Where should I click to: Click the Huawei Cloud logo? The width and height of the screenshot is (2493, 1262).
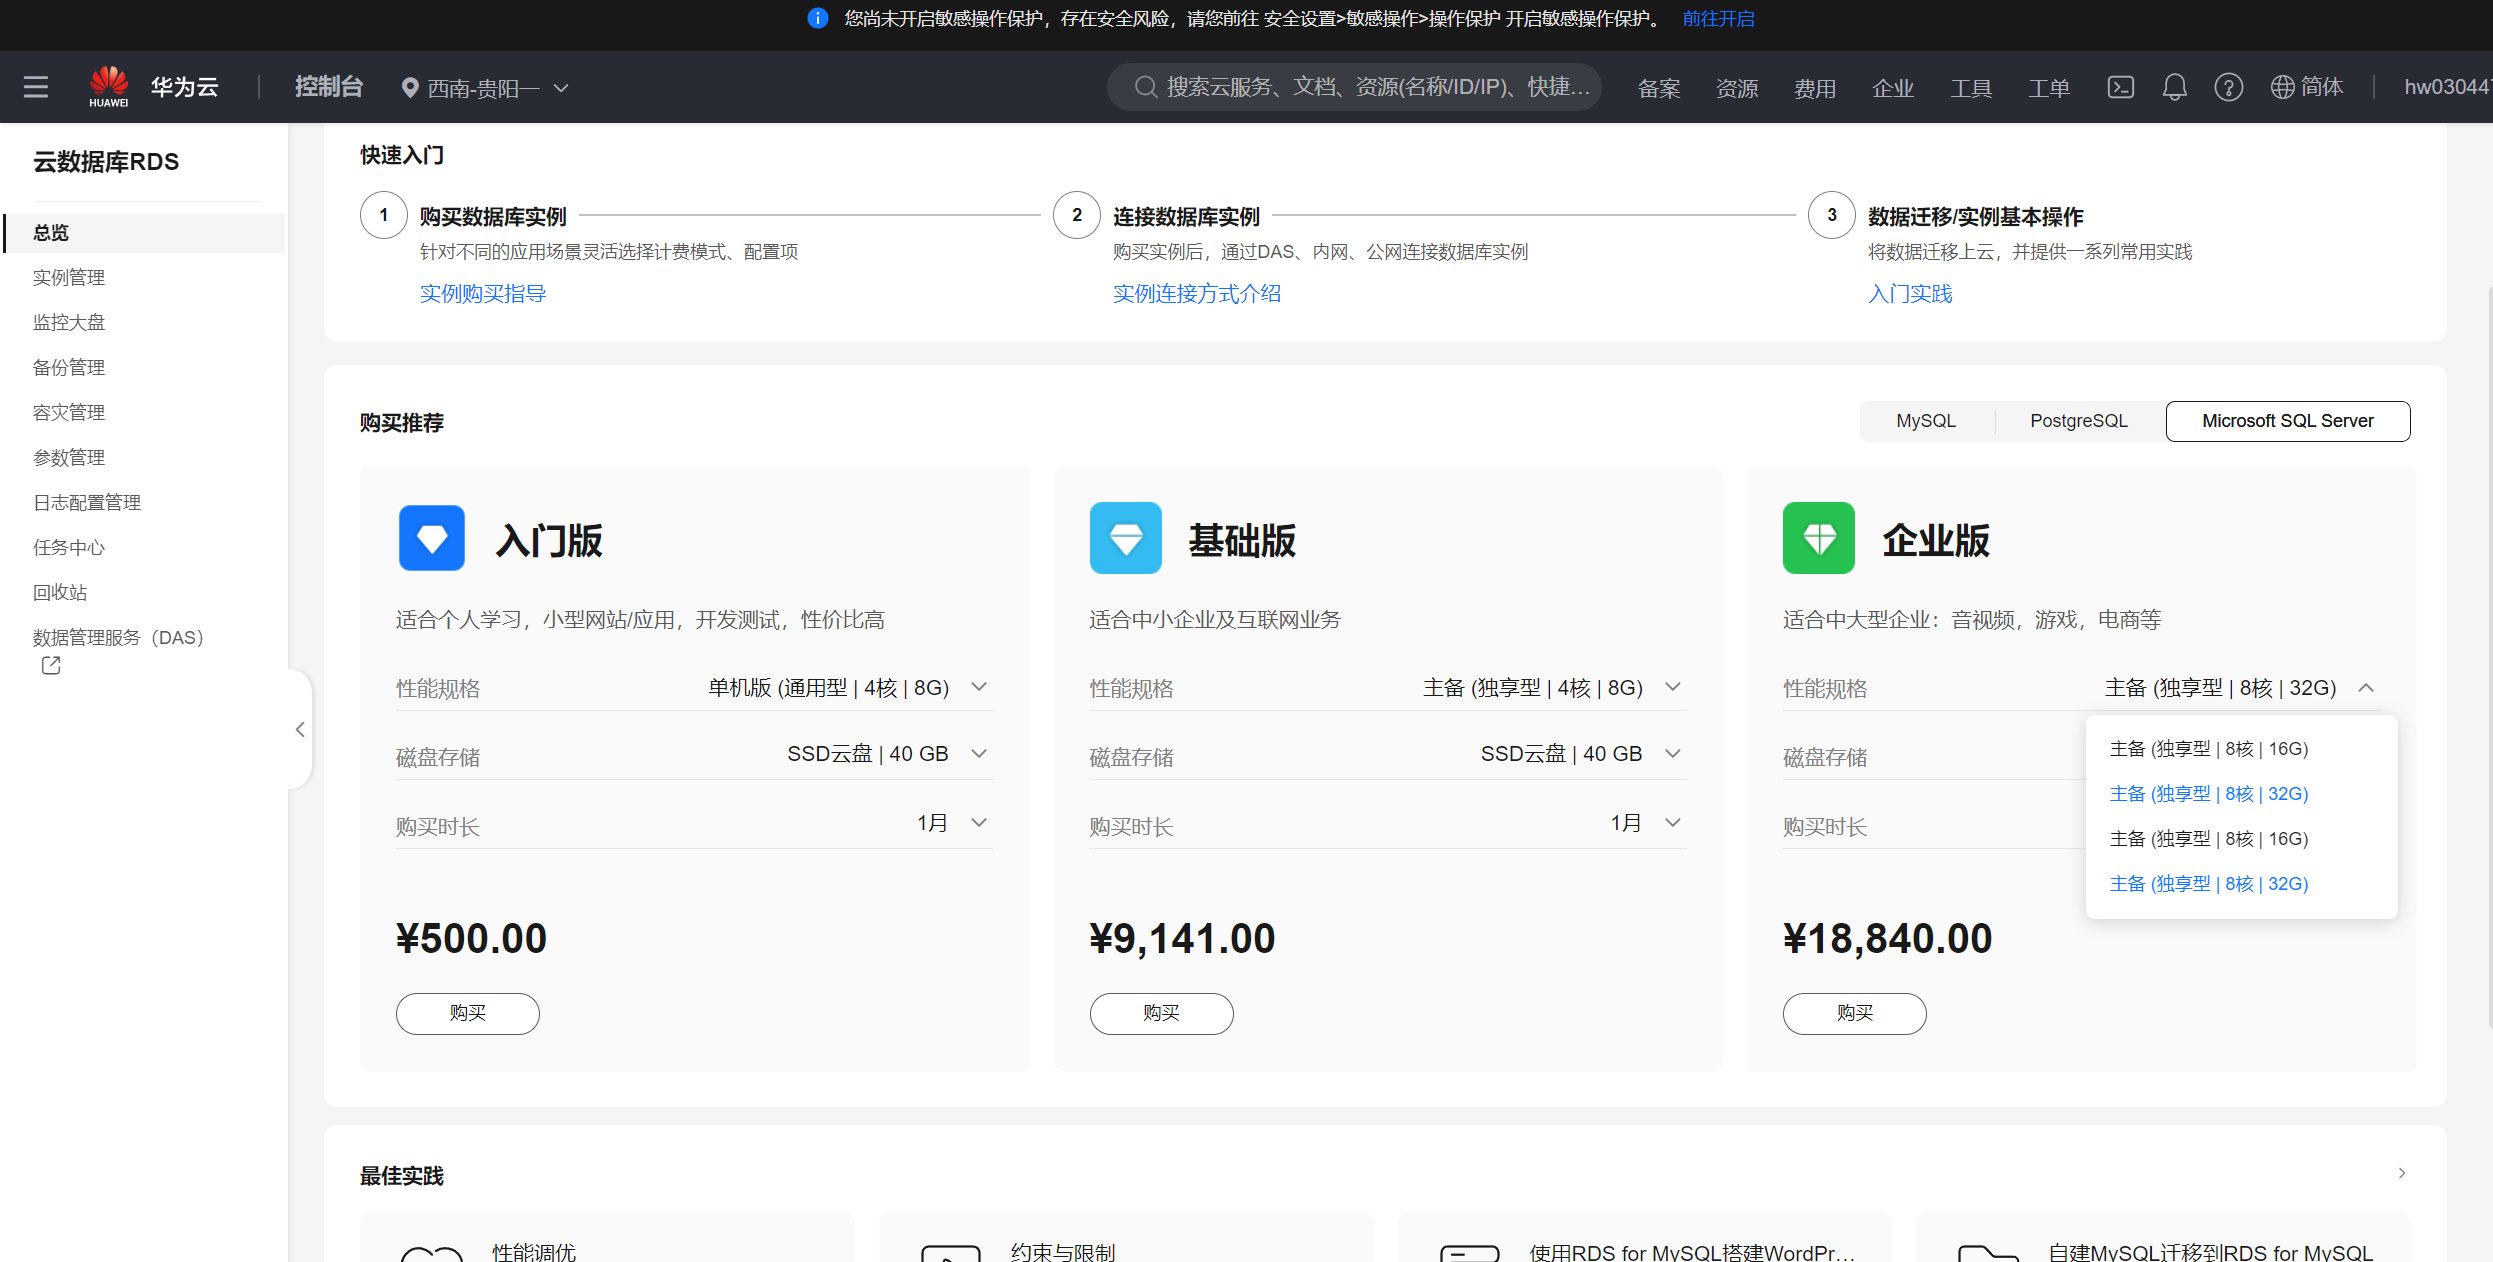[x=109, y=86]
